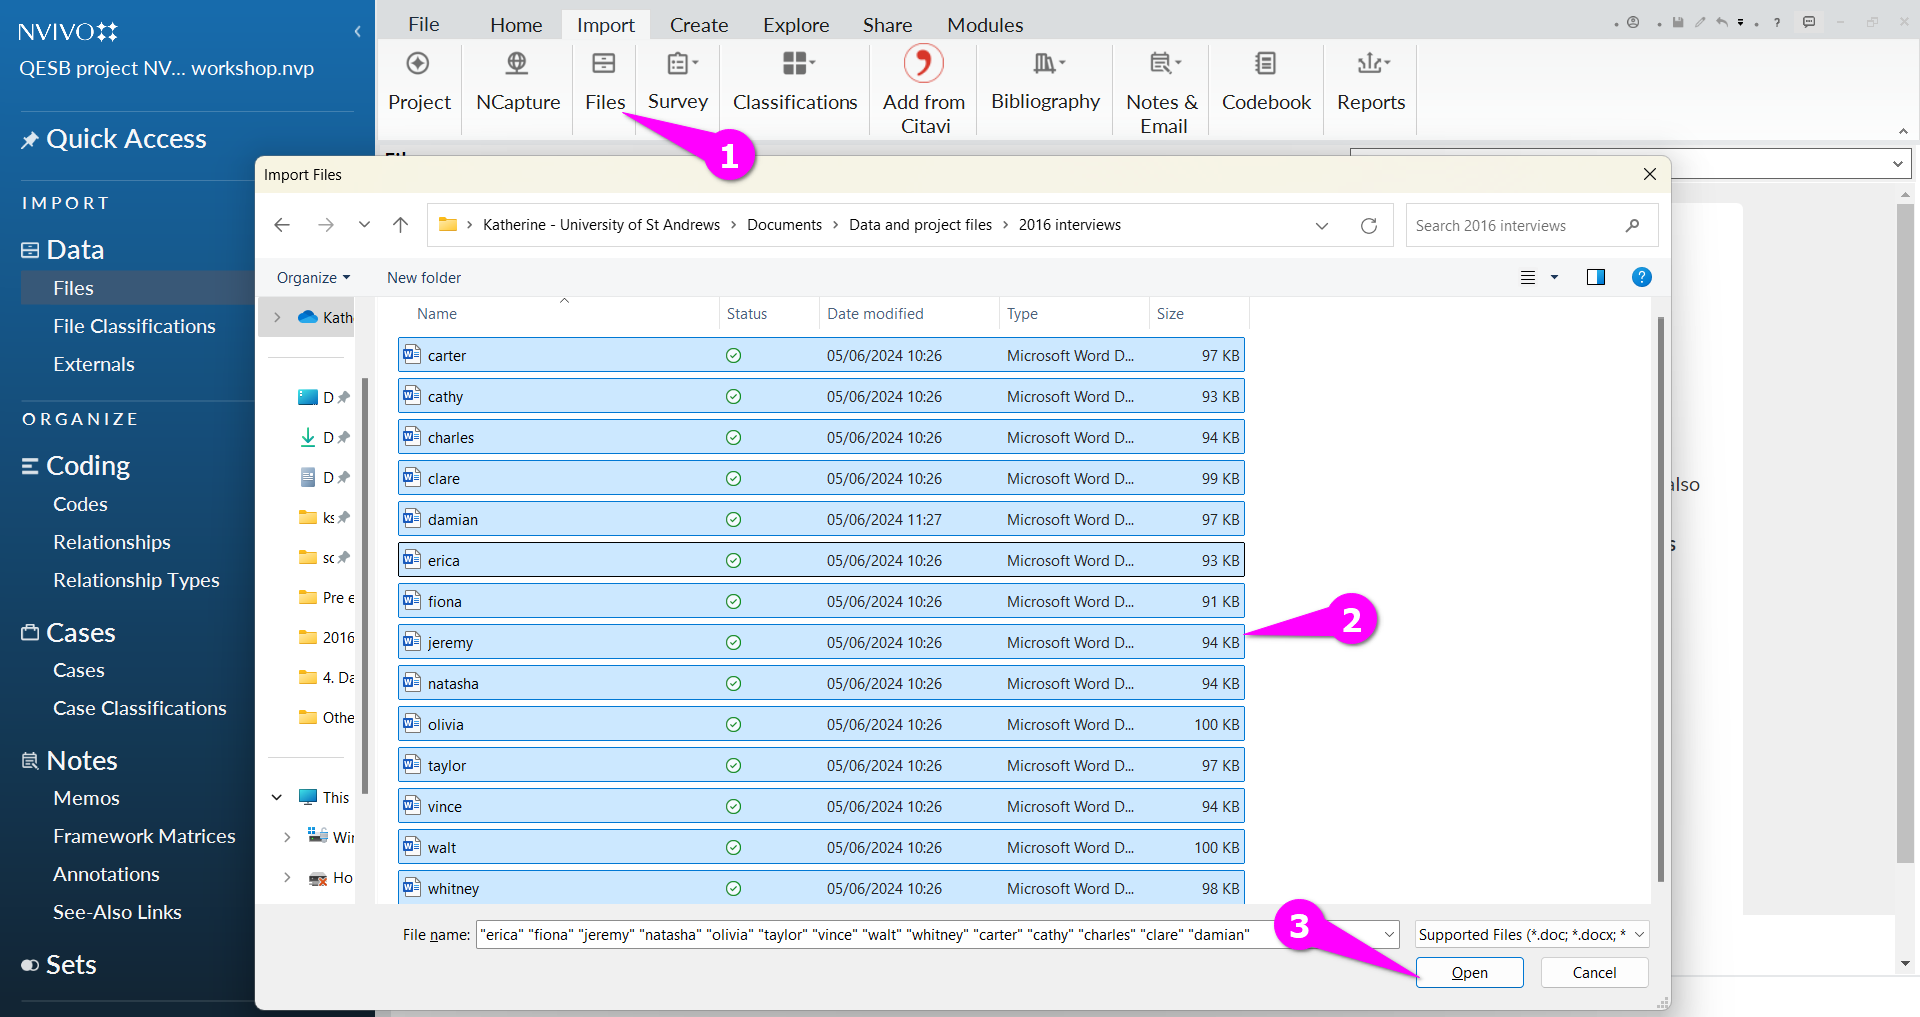Open the Organize dropdown menu
Viewport: 1920px width, 1017px height.
[313, 278]
